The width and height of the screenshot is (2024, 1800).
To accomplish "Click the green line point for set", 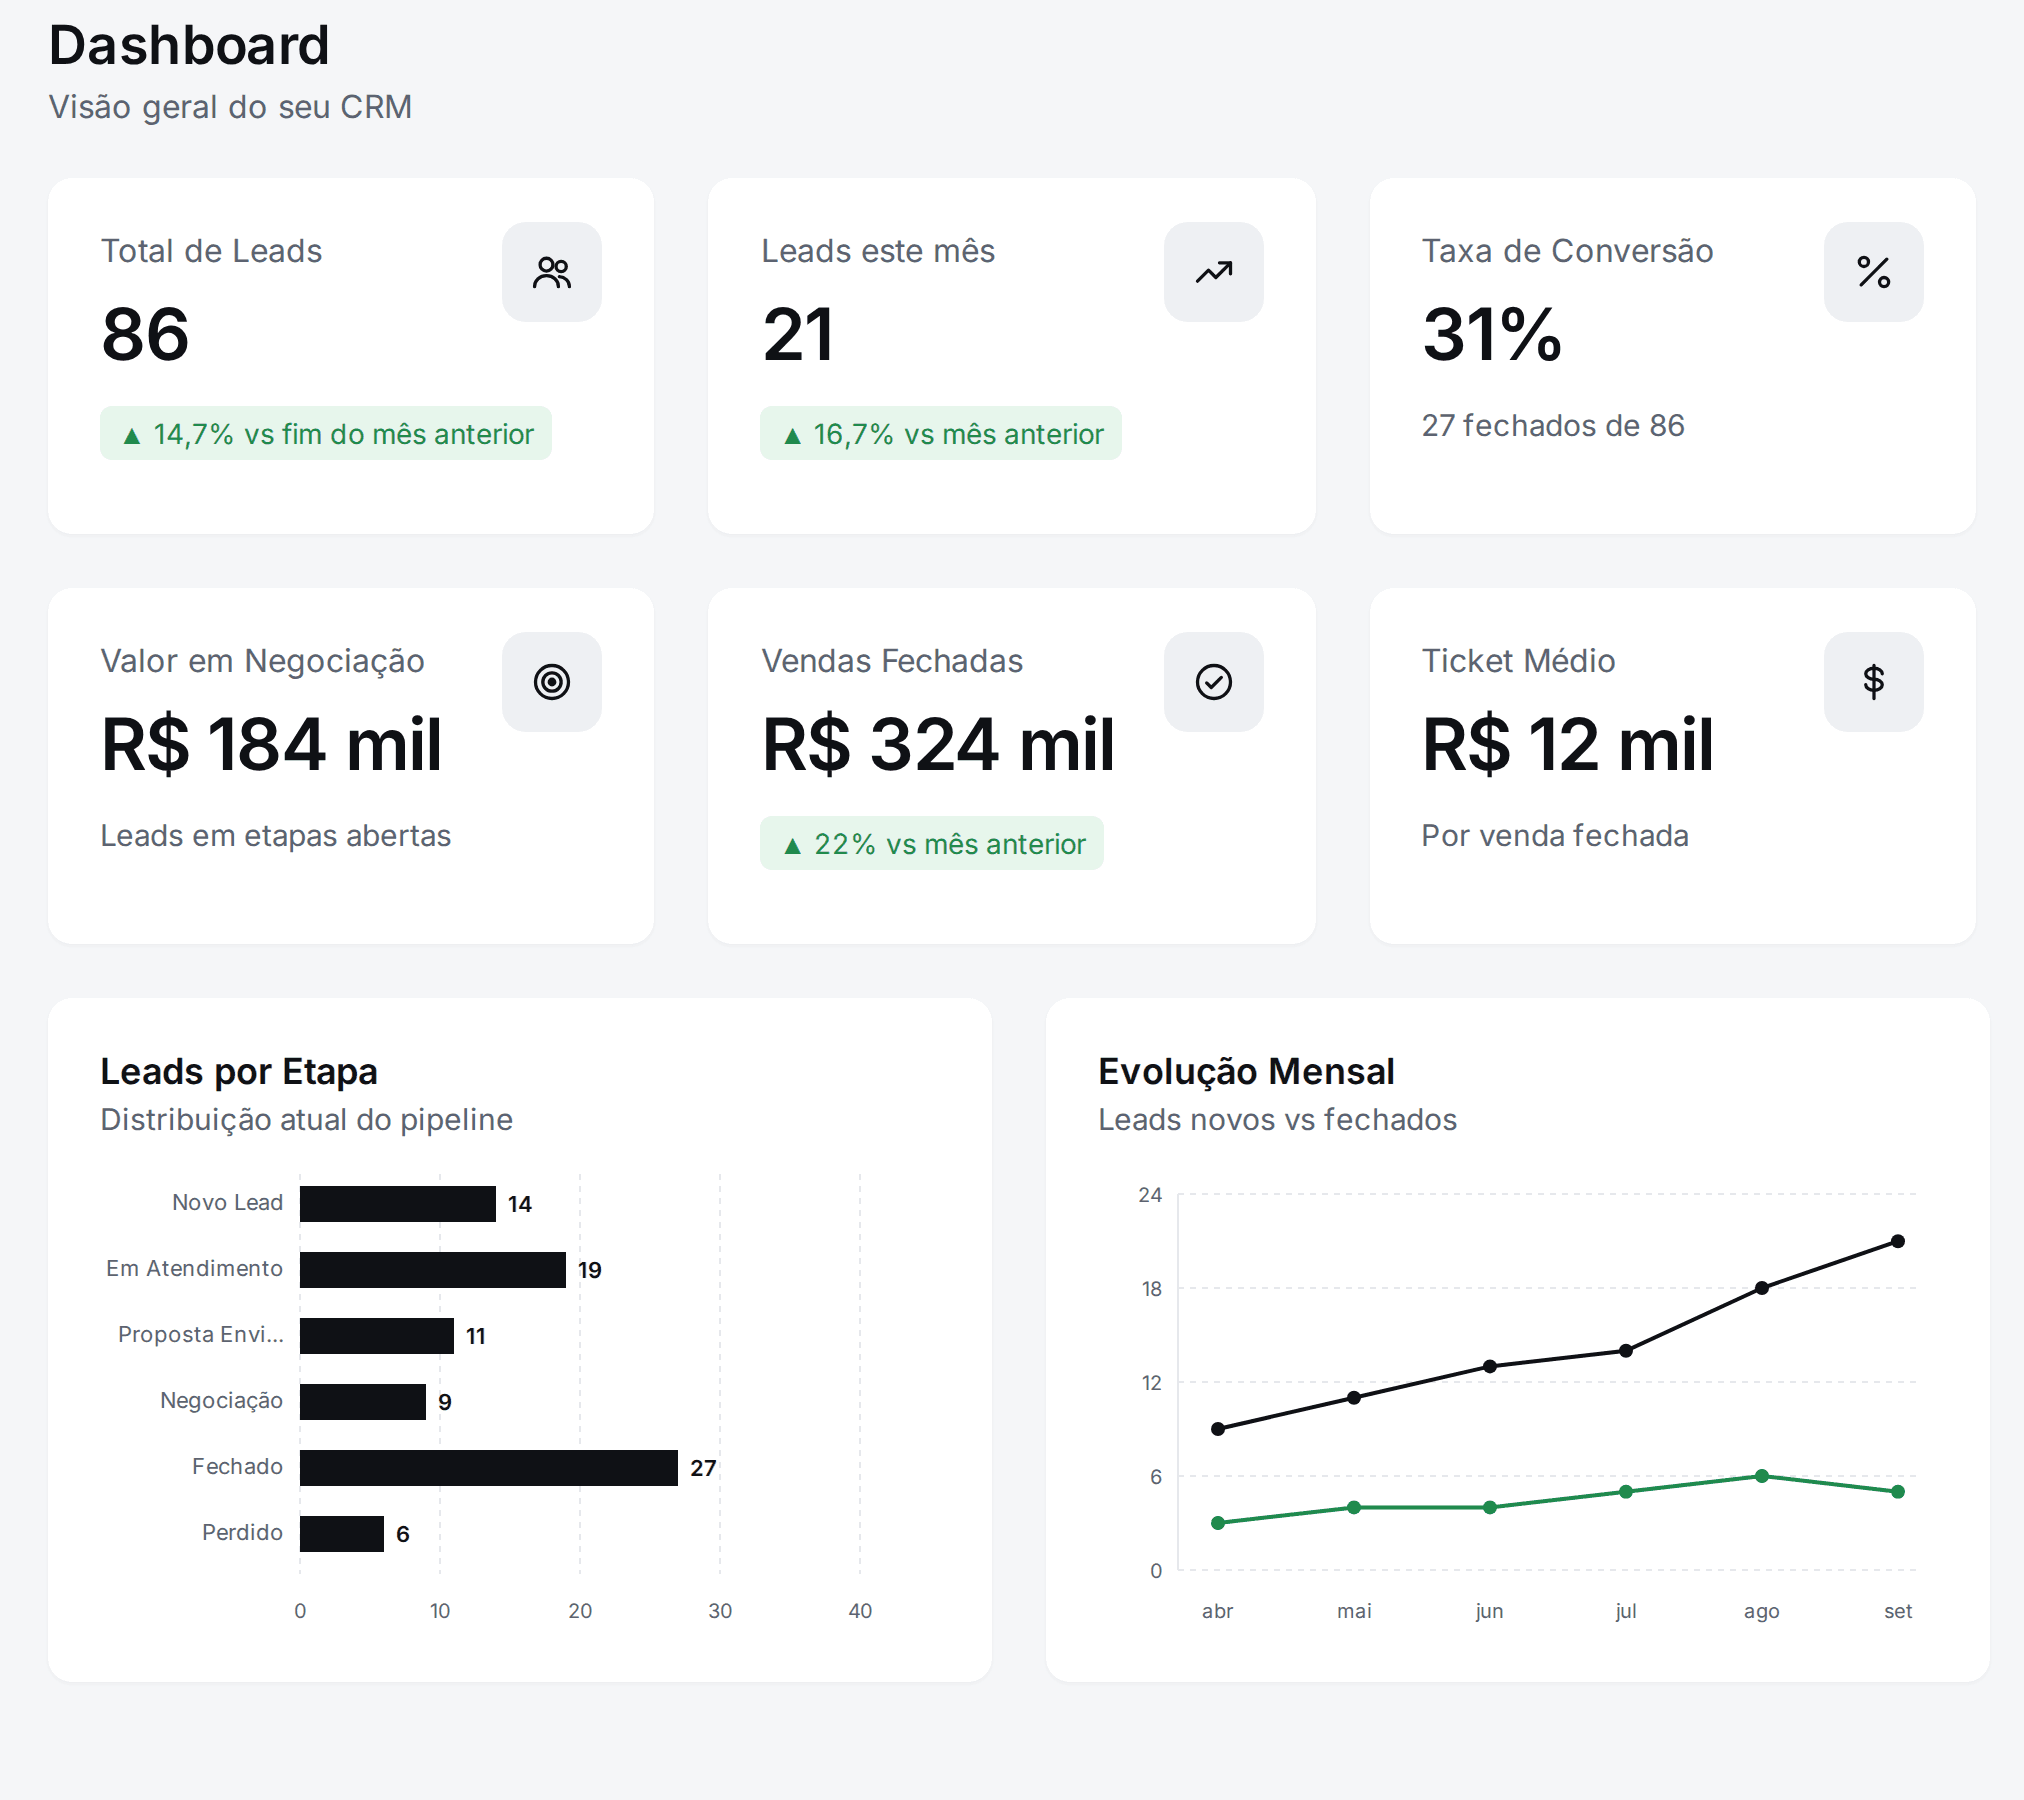I will coord(1898,1492).
